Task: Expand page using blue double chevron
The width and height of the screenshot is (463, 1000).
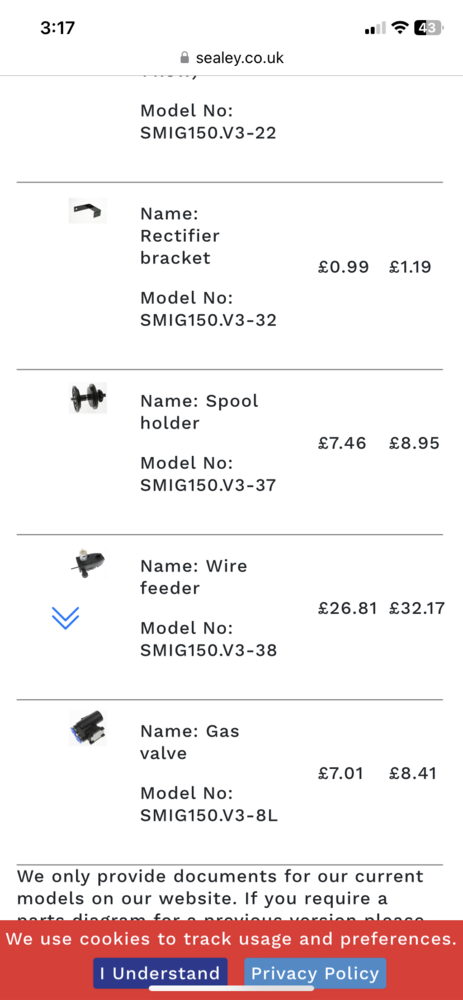Action: (x=65, y=618)
